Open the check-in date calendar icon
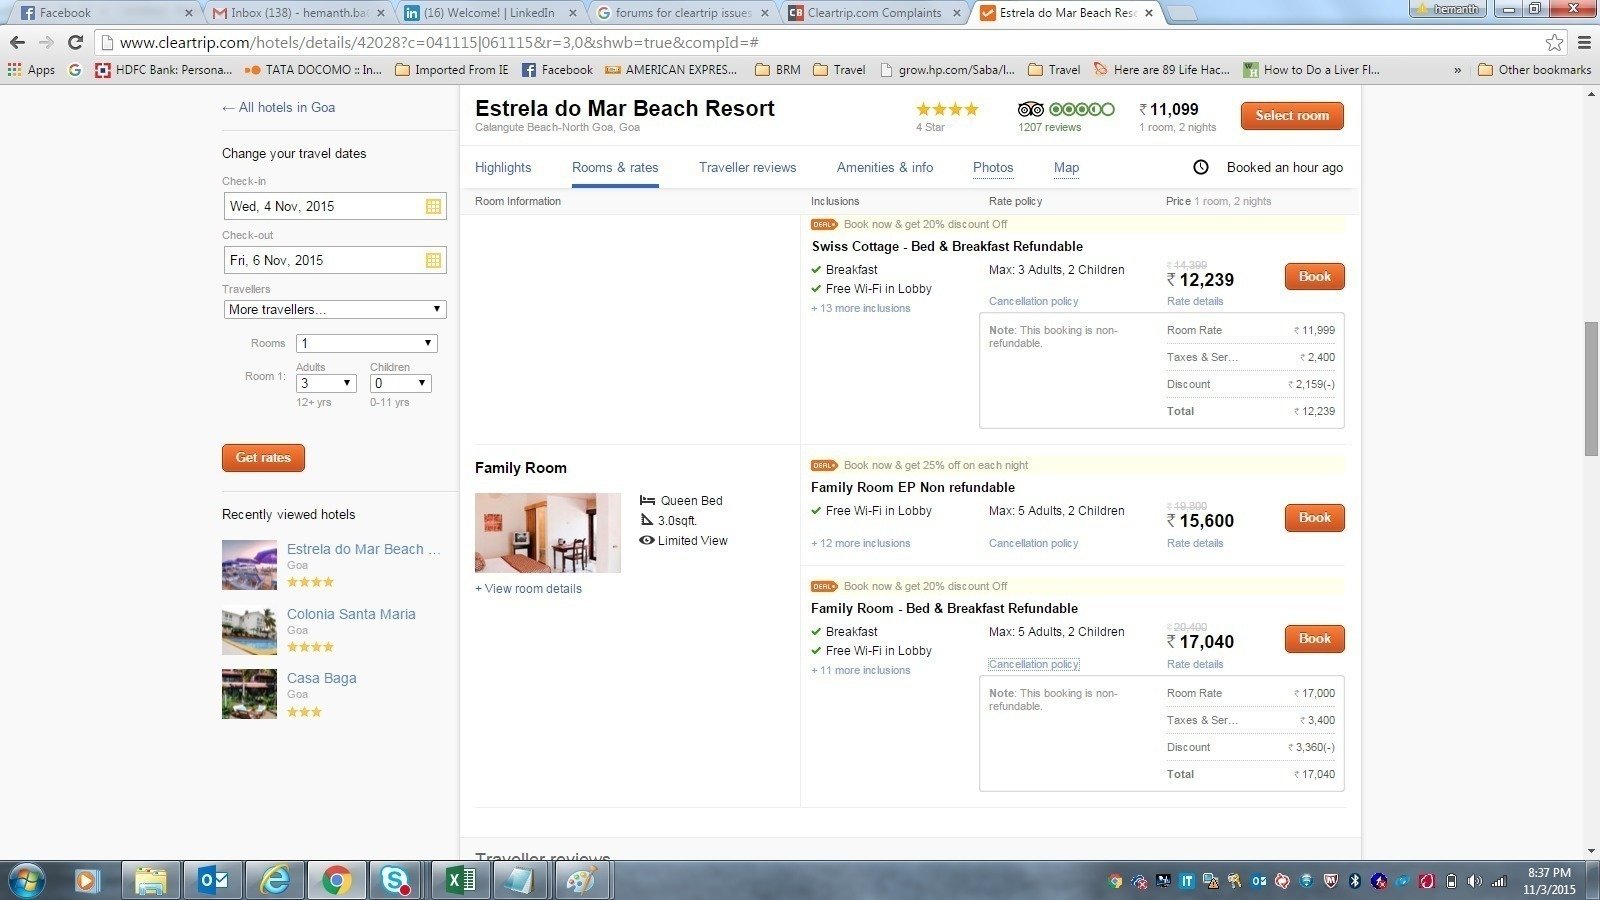 tap(433, 207)
